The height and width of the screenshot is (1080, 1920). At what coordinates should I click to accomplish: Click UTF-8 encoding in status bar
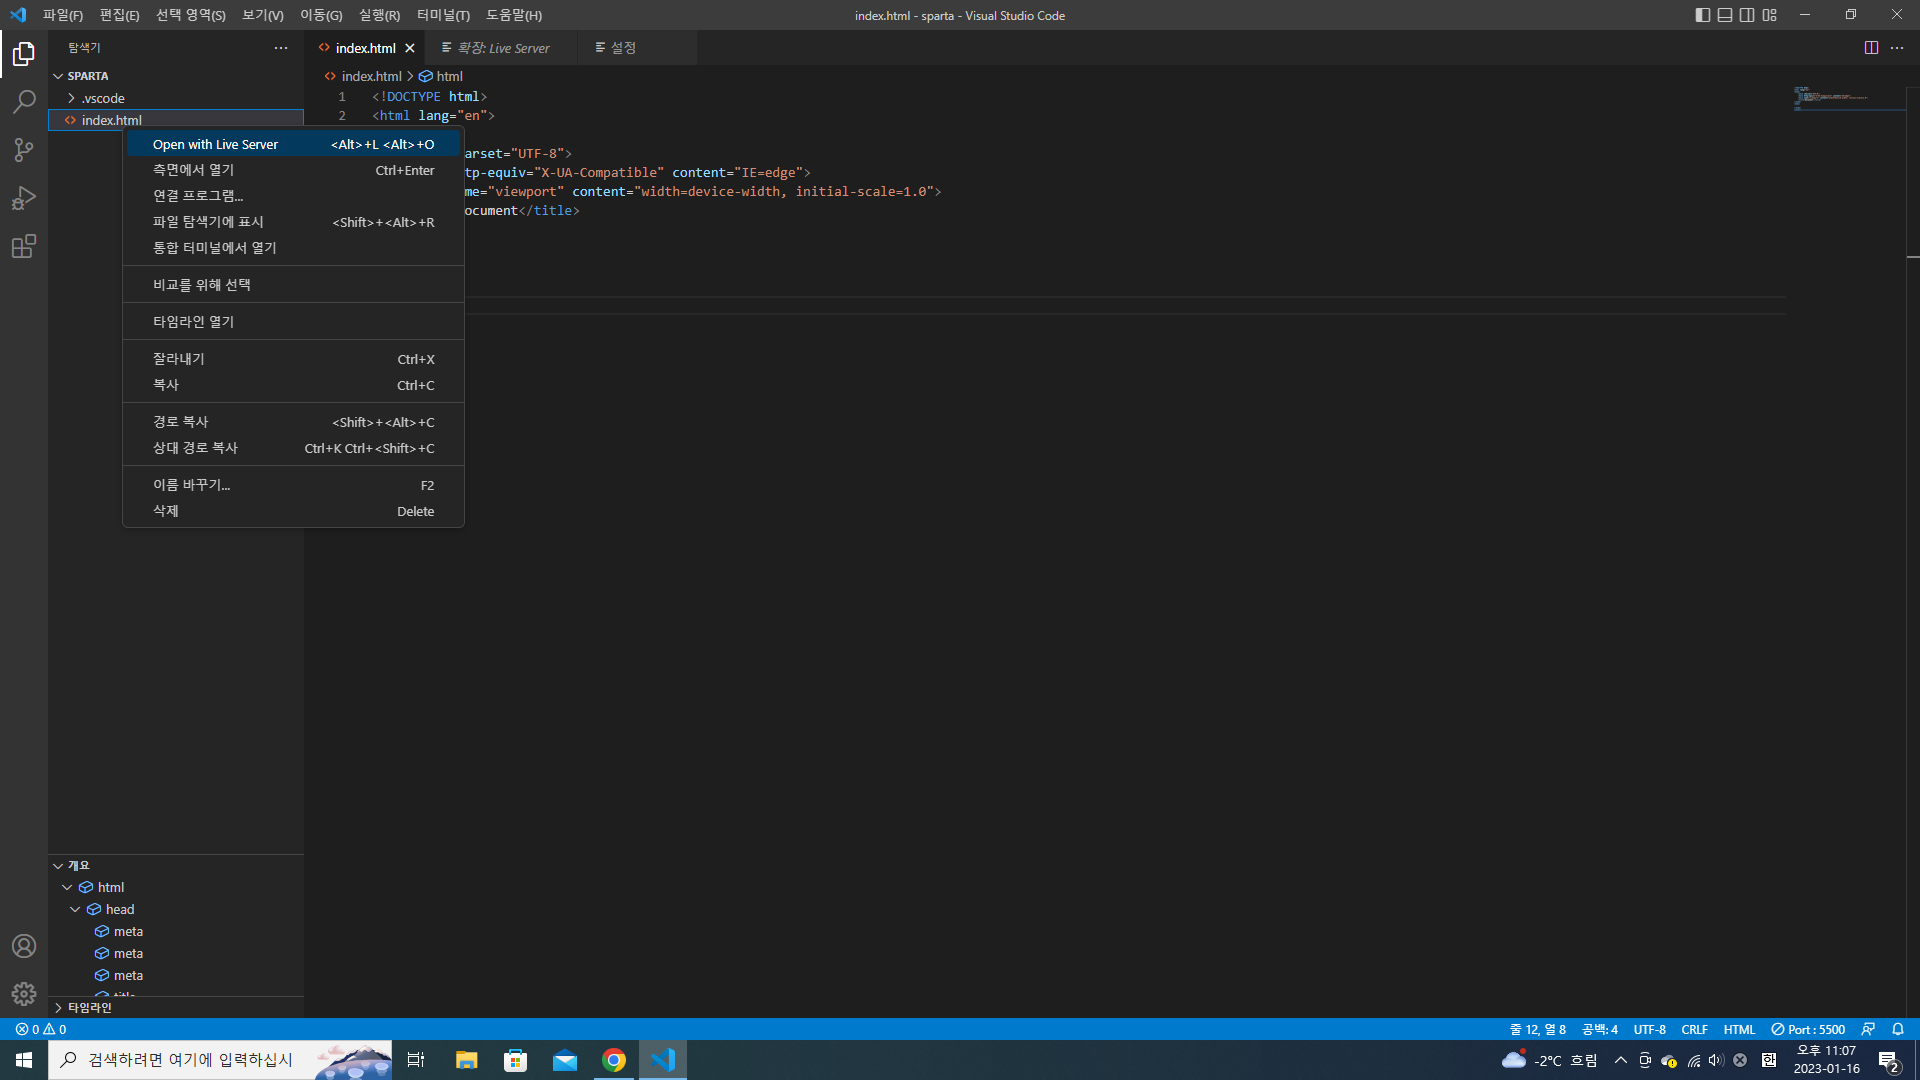coord(1650,1029)
